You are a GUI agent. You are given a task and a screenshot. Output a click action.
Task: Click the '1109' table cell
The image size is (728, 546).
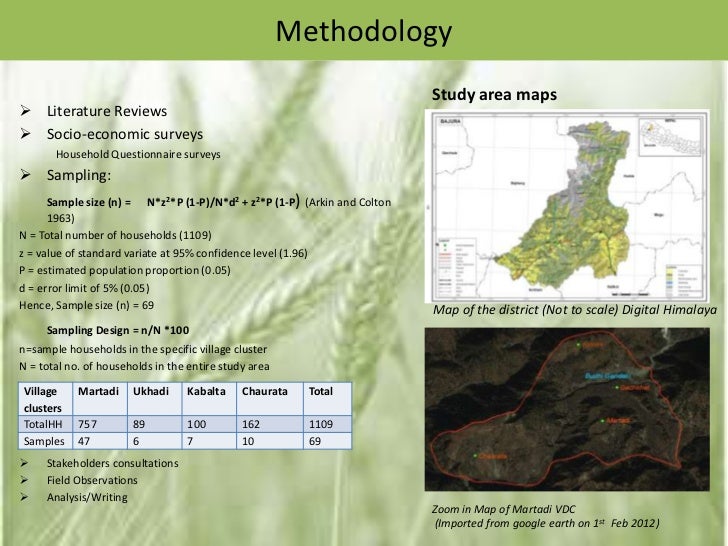point(327,424)
